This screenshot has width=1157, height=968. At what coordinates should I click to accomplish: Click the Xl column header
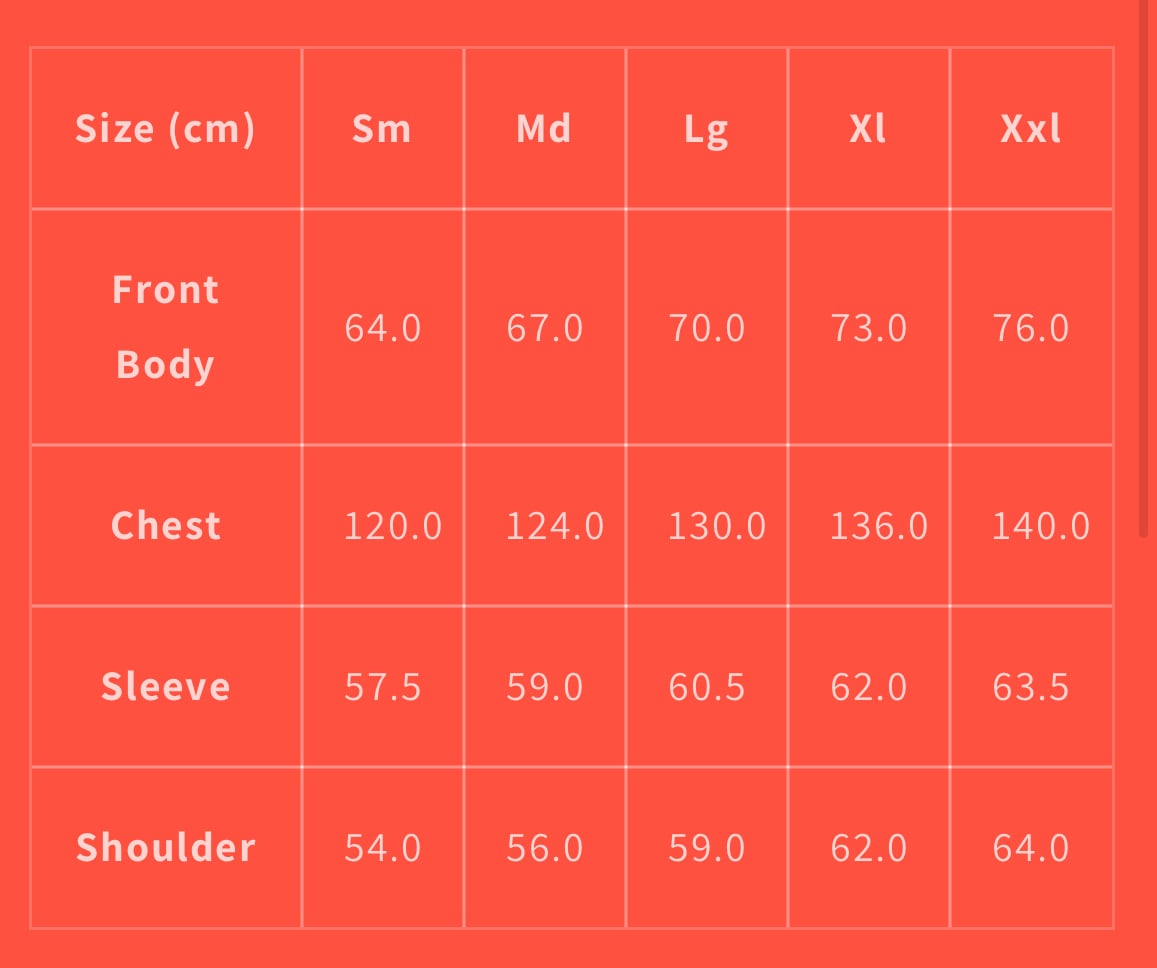point(868,129)
